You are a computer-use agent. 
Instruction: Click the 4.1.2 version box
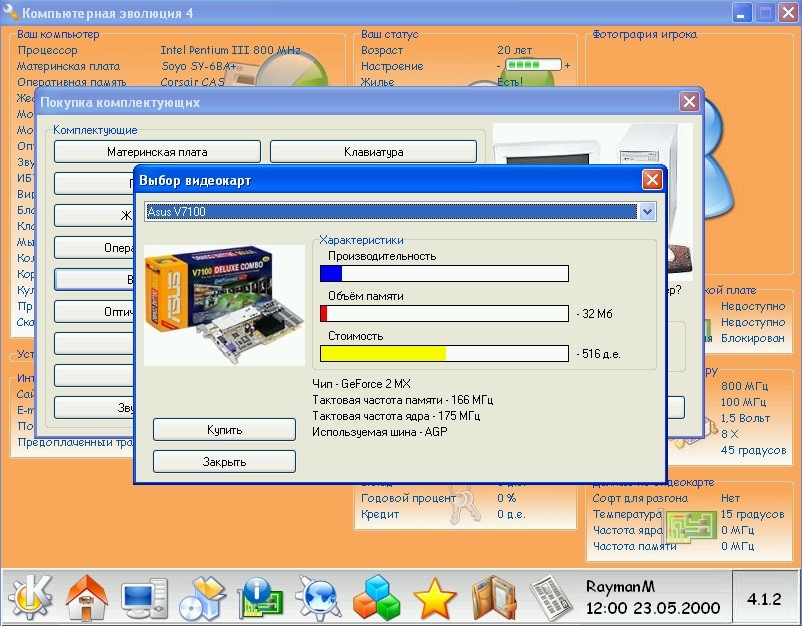click(x=764, y=598)
